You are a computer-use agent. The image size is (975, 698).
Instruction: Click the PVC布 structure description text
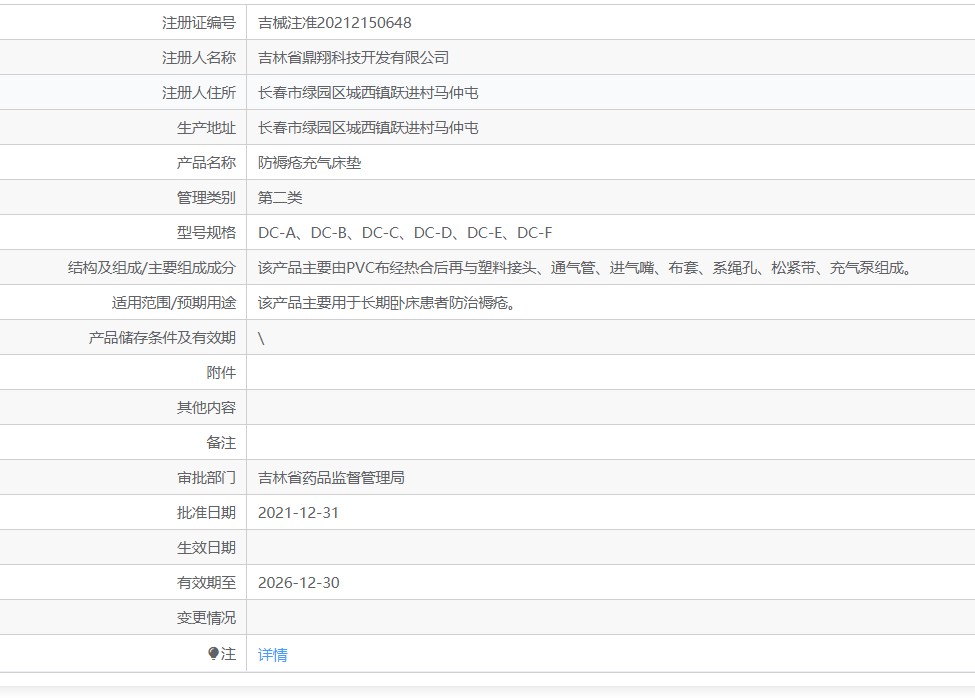[585, 268]
